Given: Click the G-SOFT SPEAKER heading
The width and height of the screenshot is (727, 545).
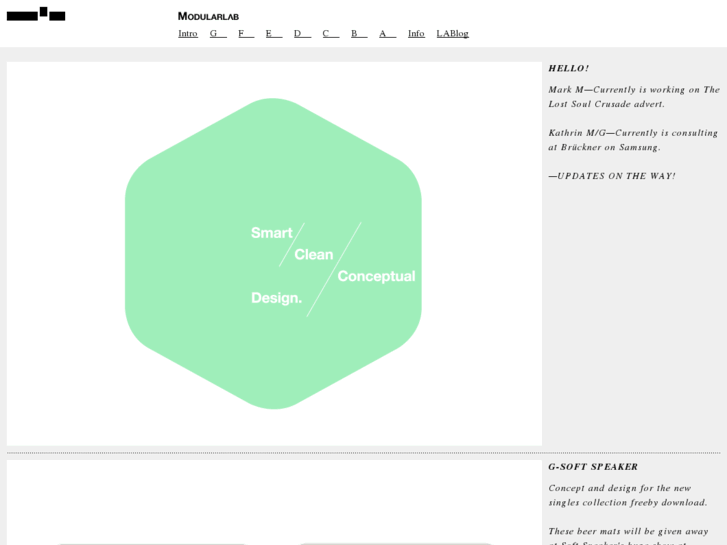Looking at the screenshot, I should coord(593,466).
